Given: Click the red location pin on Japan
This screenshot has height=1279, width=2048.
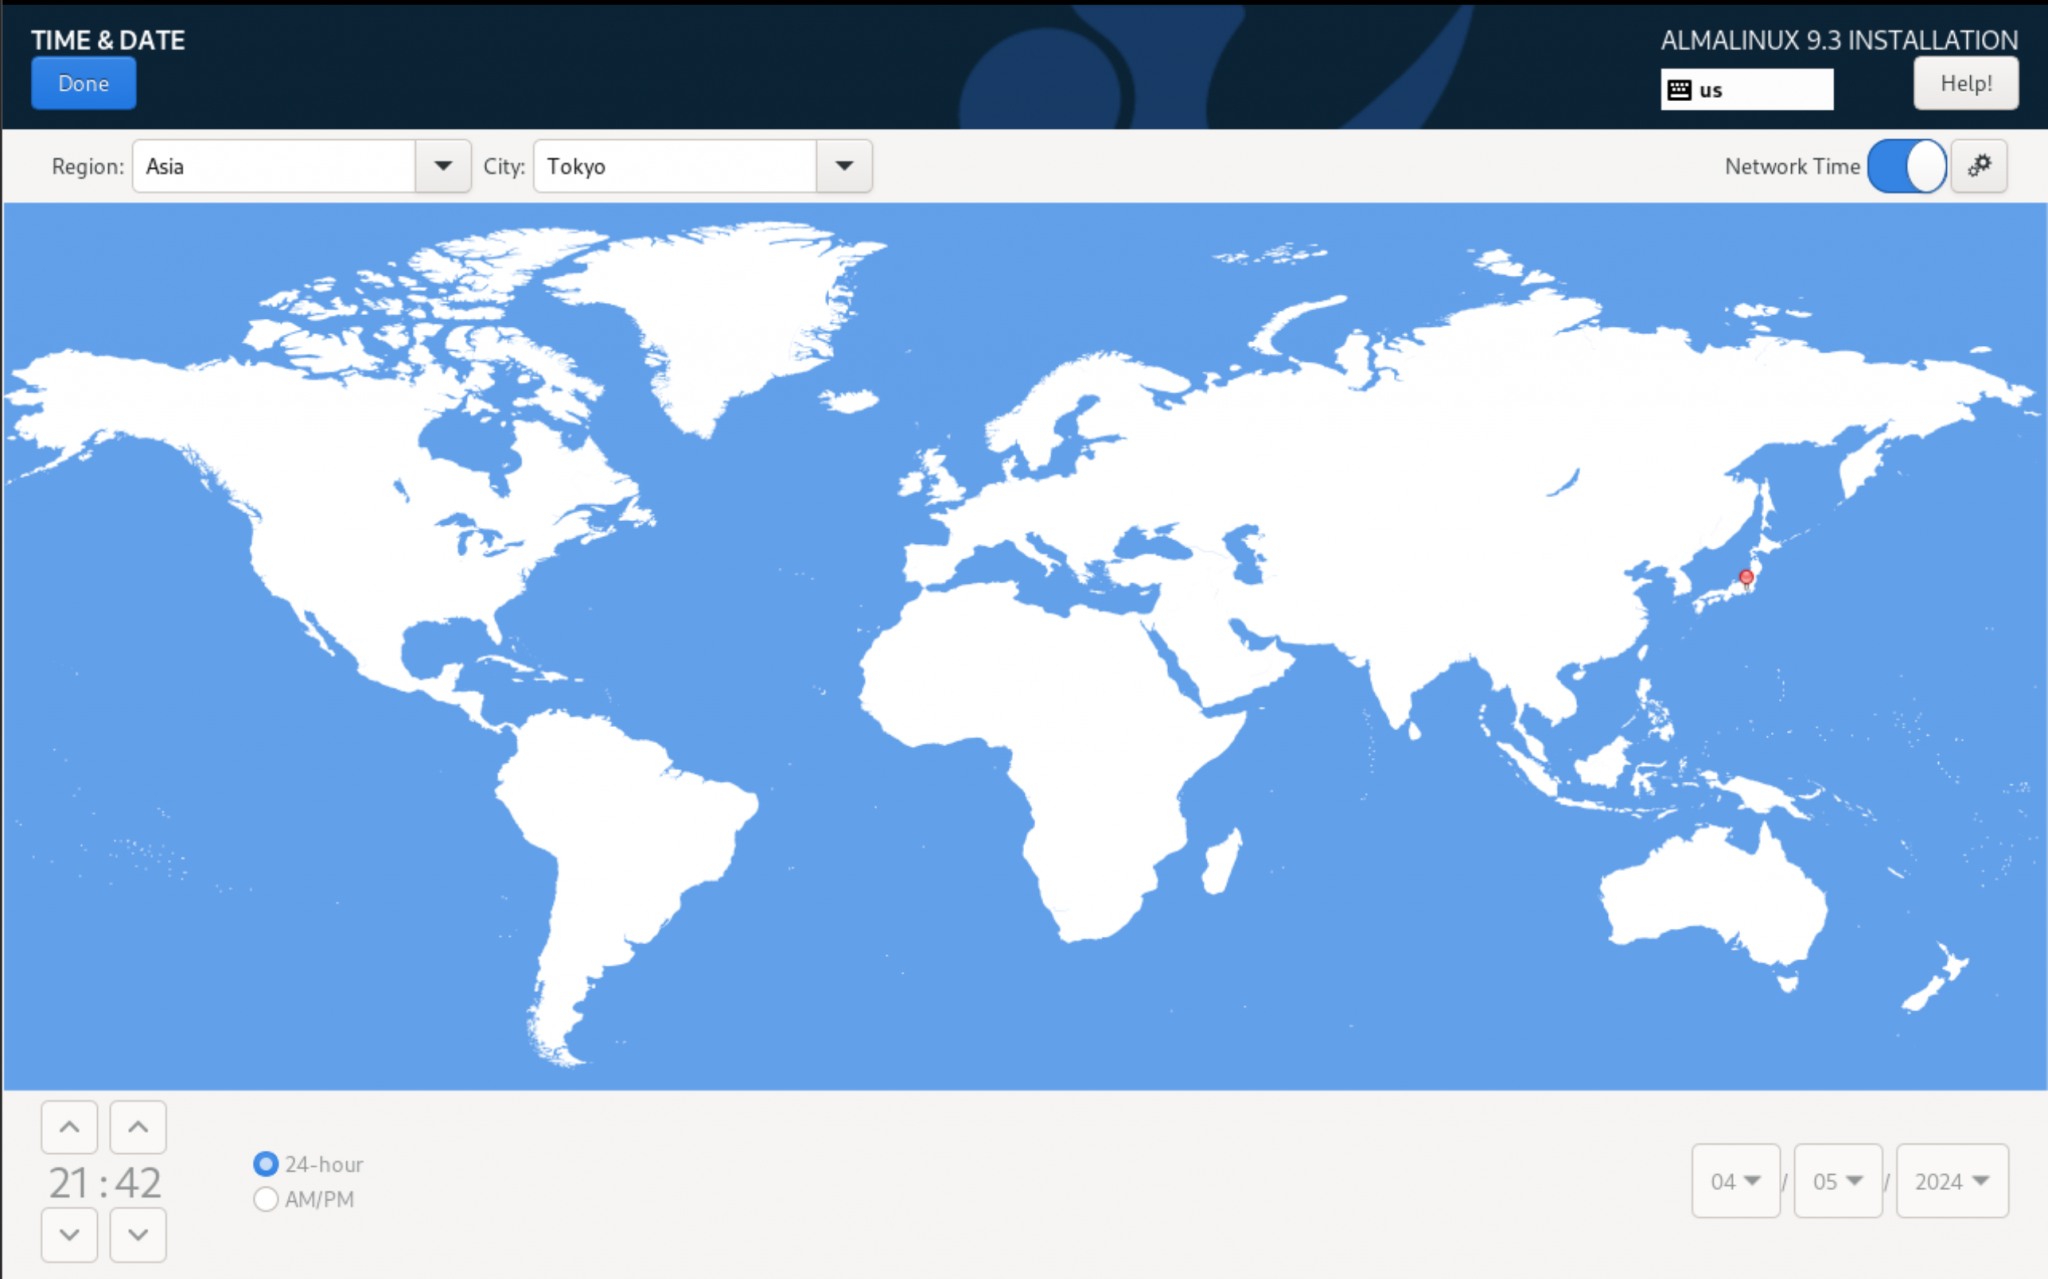Looking at the screenshot, I should [1745, 577].
